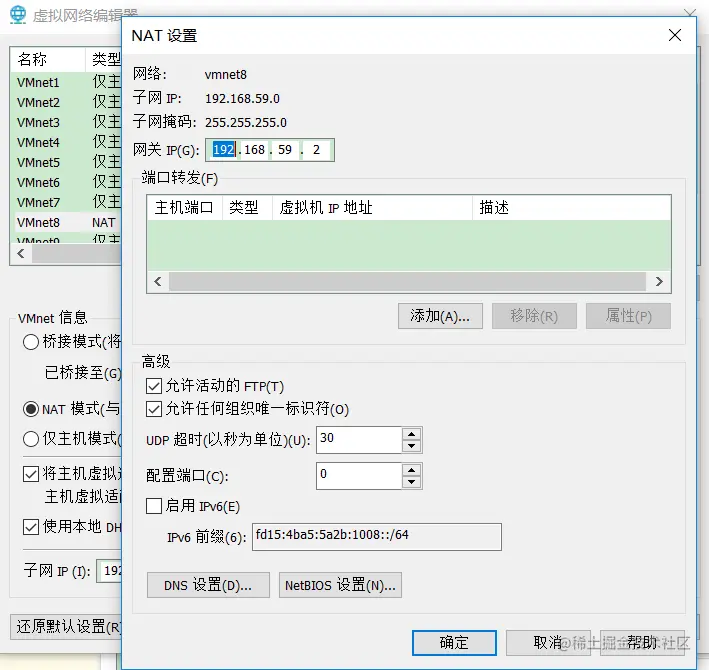Click the 类型 column header in port table
This screenshot has height=670, width=709.
[x=247, y=208]
